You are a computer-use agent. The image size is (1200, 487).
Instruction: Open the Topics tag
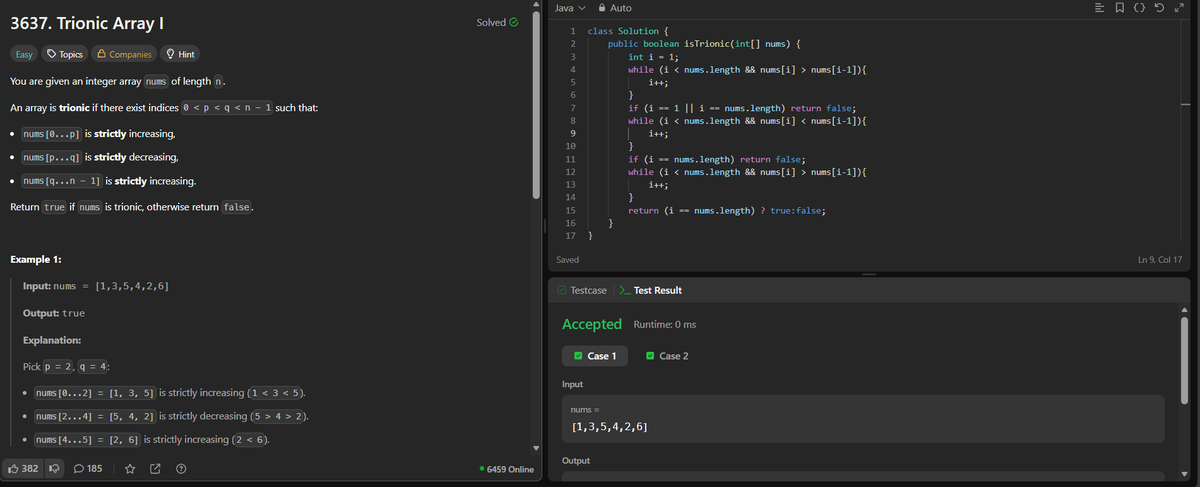coord(65,54)
